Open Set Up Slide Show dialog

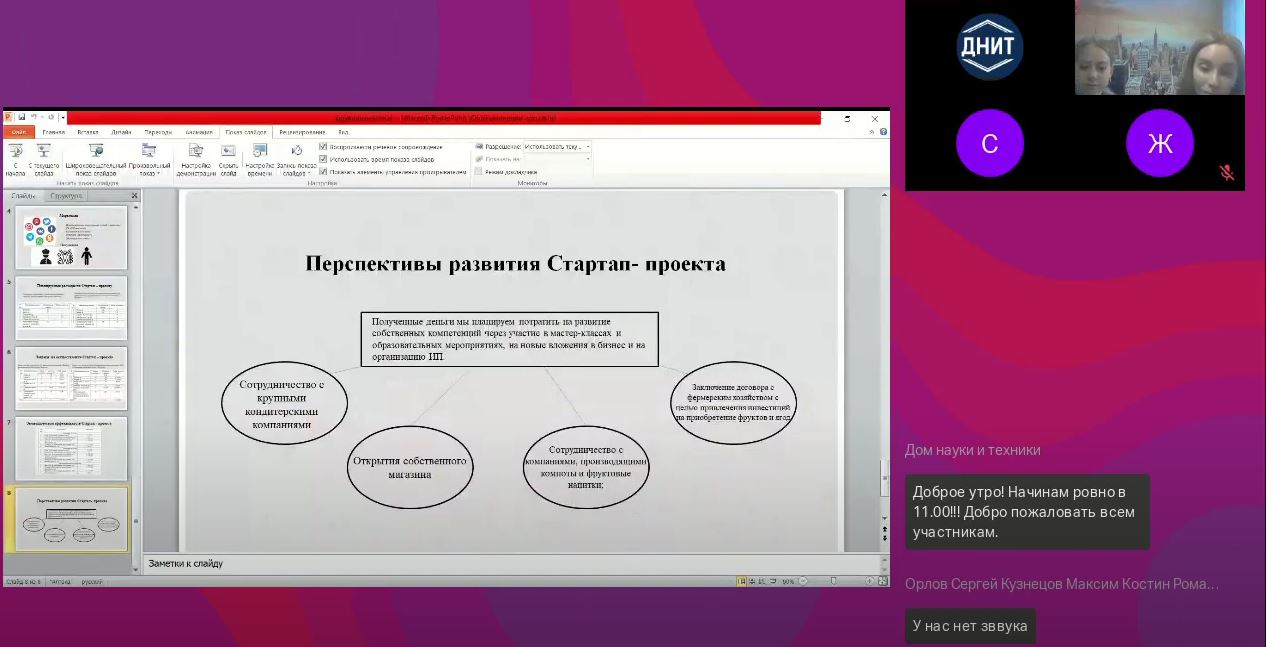coord(196,160)
